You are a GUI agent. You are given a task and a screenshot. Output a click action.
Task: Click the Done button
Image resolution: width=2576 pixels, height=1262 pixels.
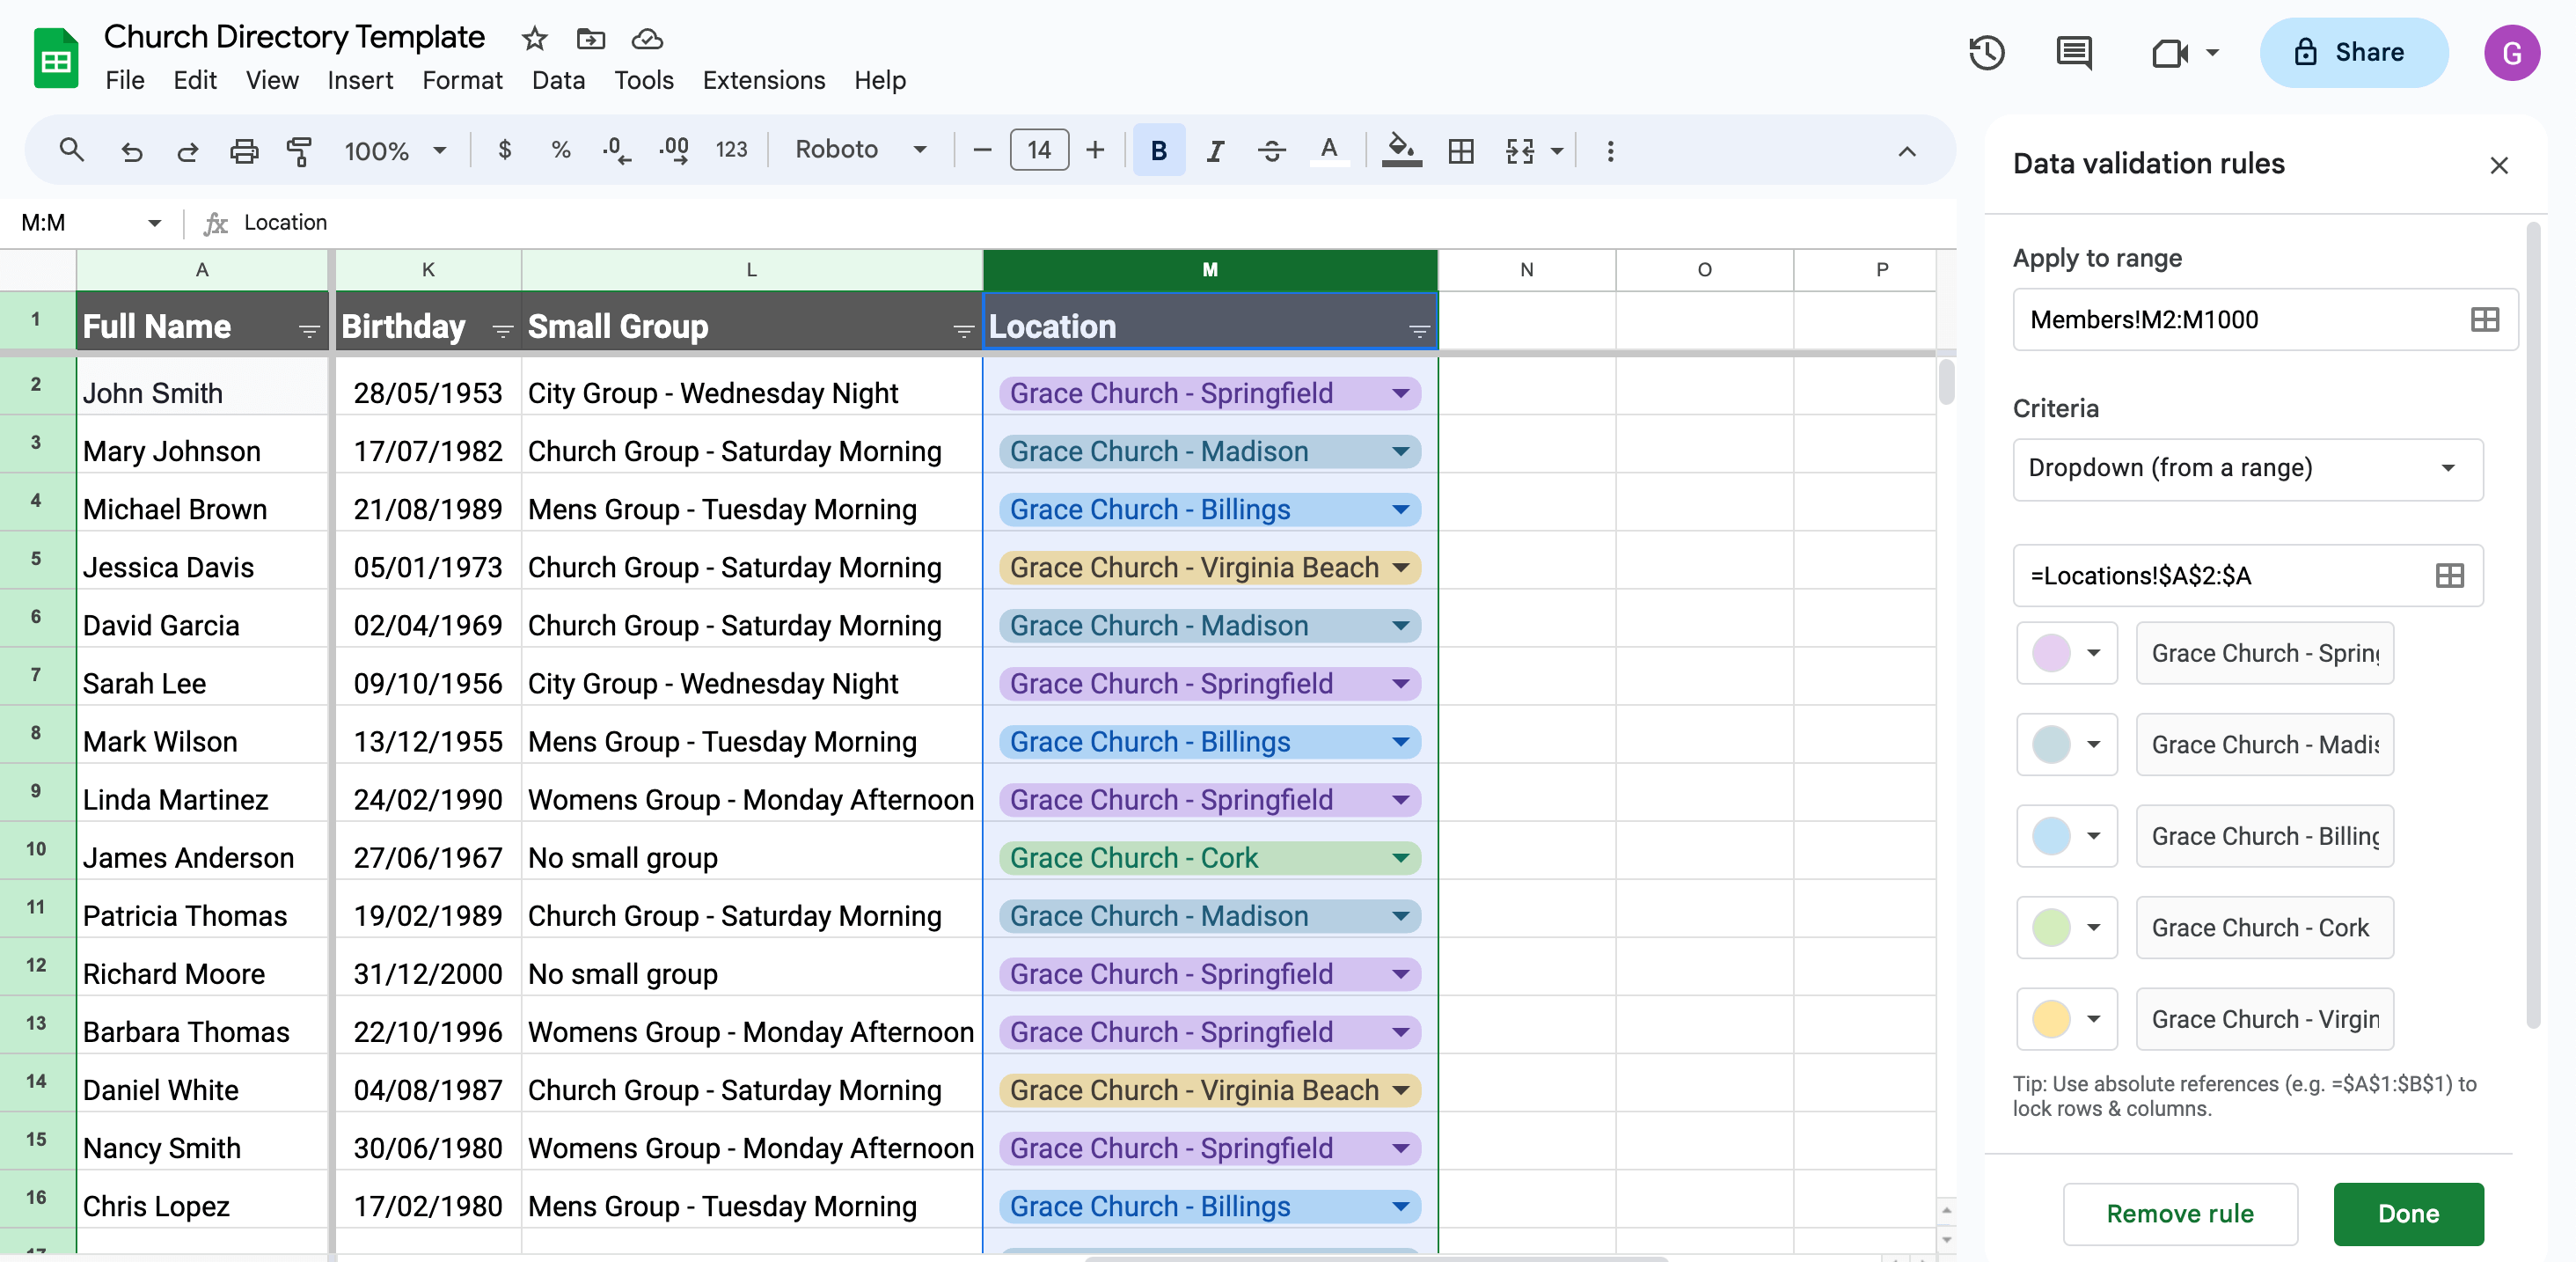coord(2407,1215)
